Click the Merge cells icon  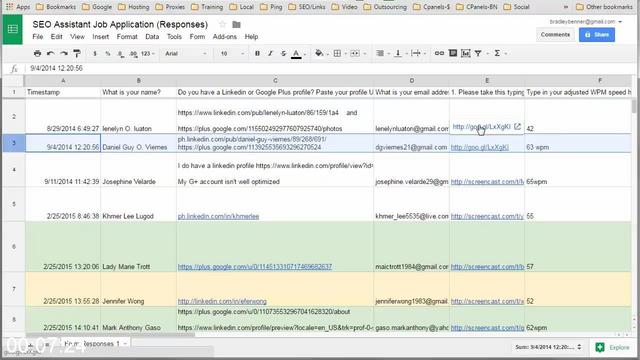355,53
